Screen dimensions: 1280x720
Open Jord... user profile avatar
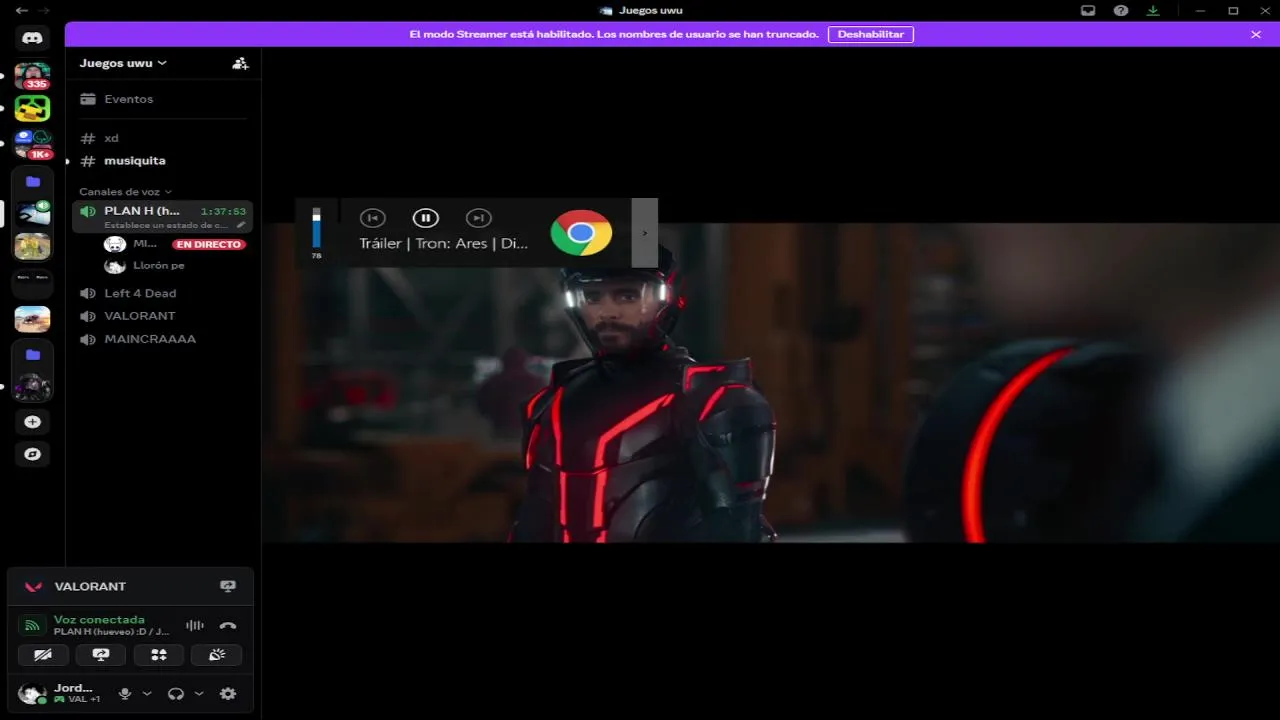(x=32, y=693)
